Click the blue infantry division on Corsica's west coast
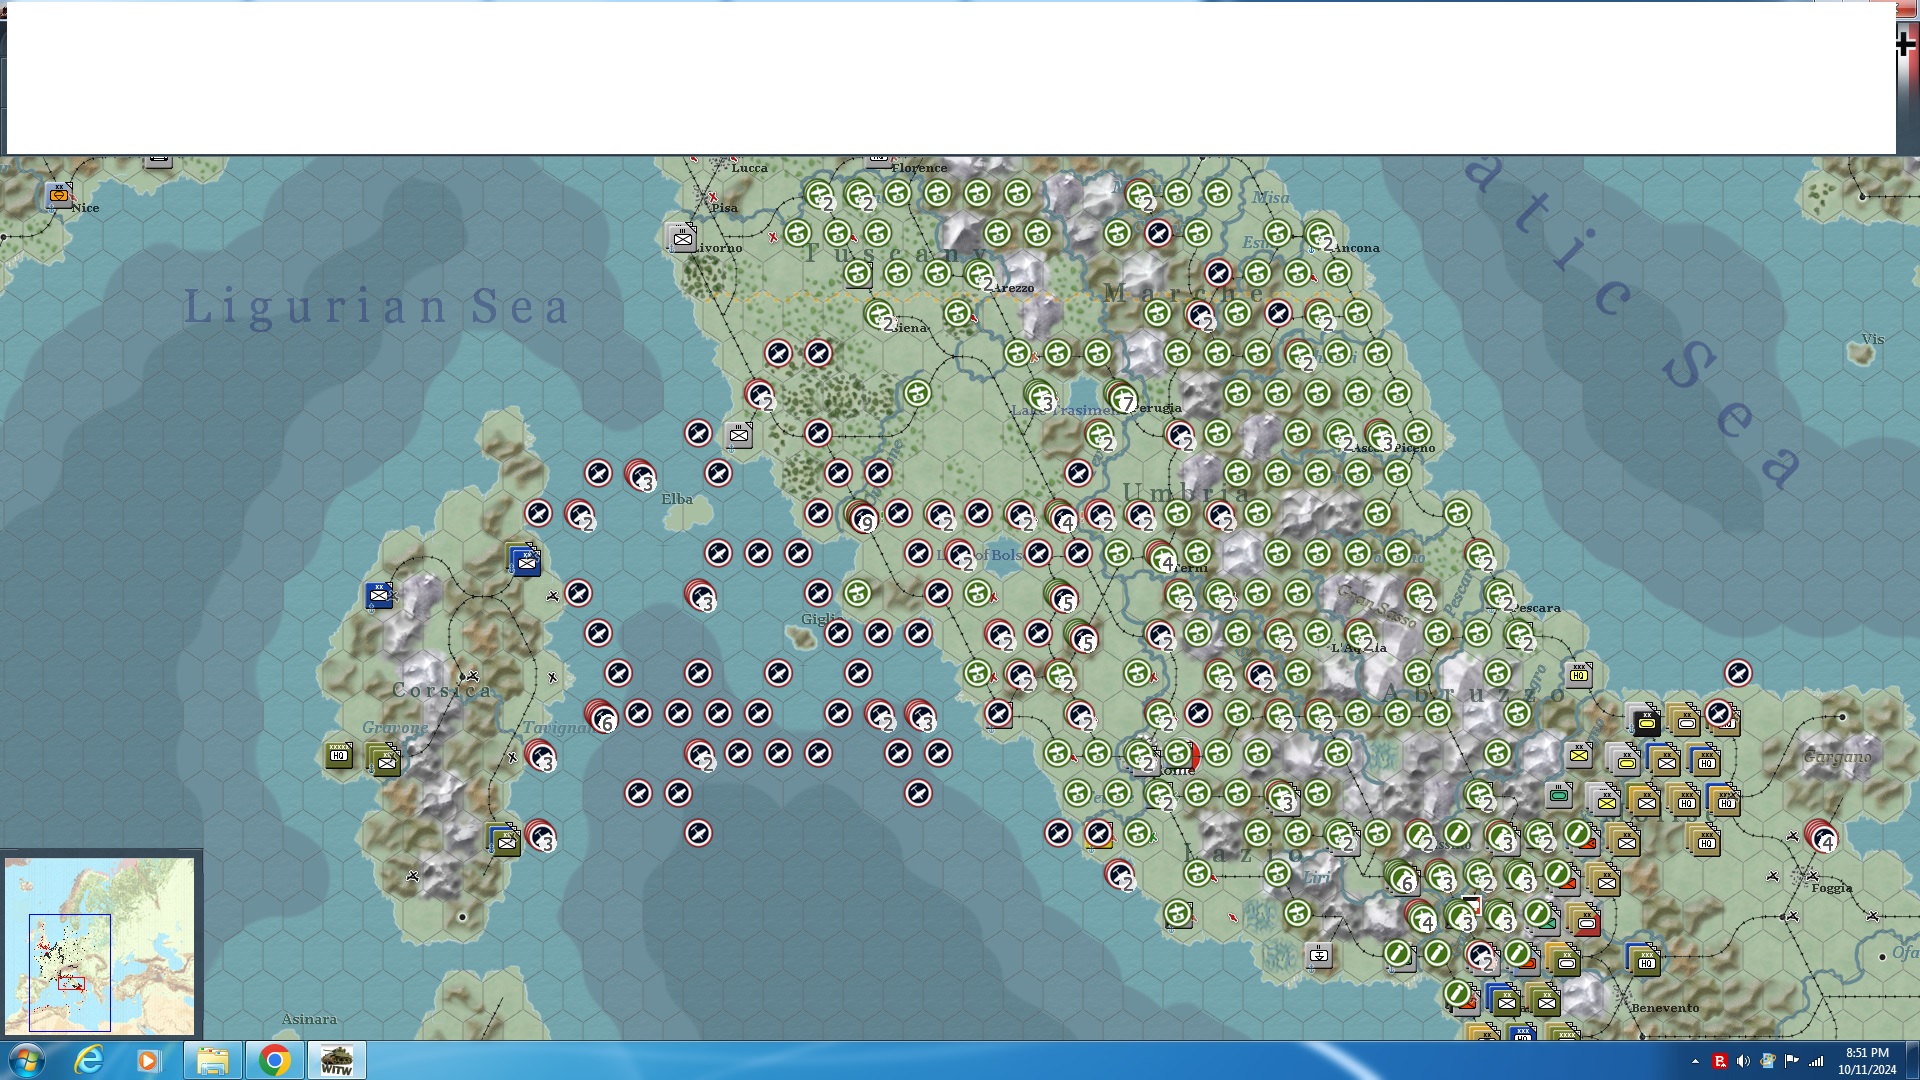 click(x=378, y=595)
